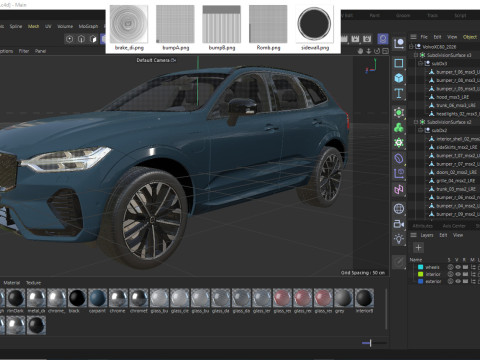Viewport: 480px width, 360px height.
Task: Toggle solo for the interior layer
Action: coord(450,274)
